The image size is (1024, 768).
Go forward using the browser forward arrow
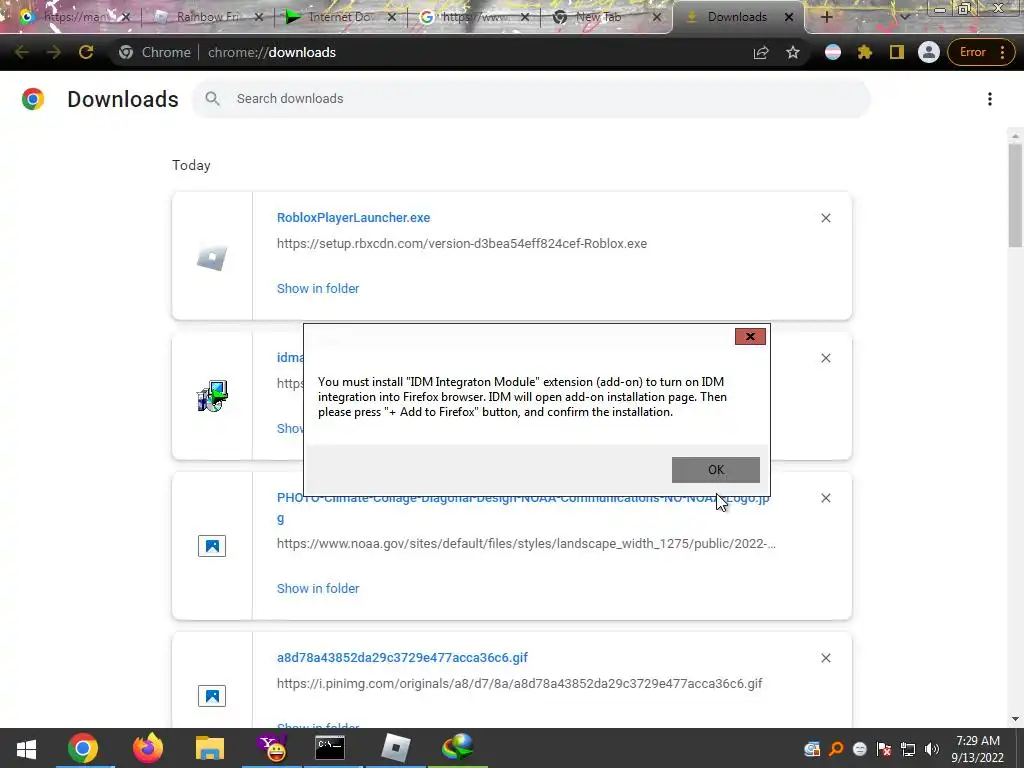coord(54,52)
